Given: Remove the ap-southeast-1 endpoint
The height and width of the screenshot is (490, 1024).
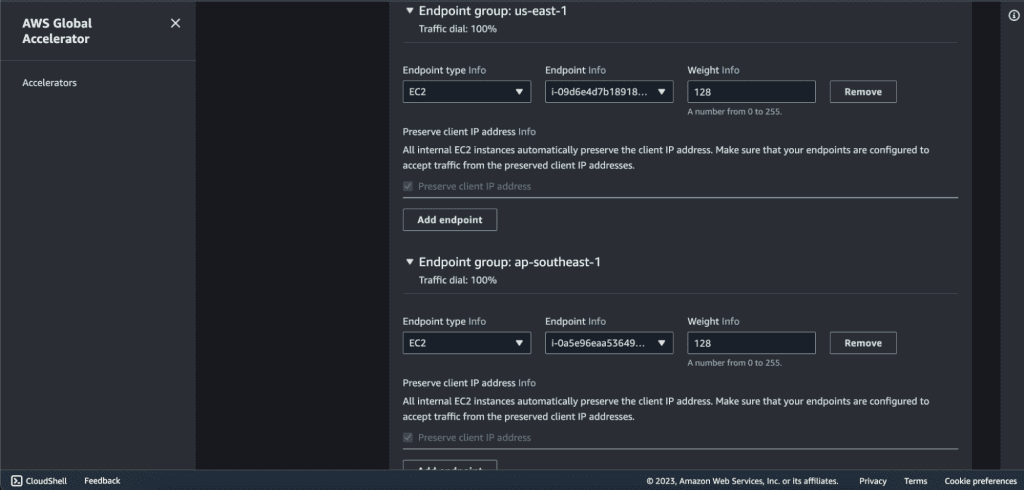Looking at the screenshot, I should [863, 343].
